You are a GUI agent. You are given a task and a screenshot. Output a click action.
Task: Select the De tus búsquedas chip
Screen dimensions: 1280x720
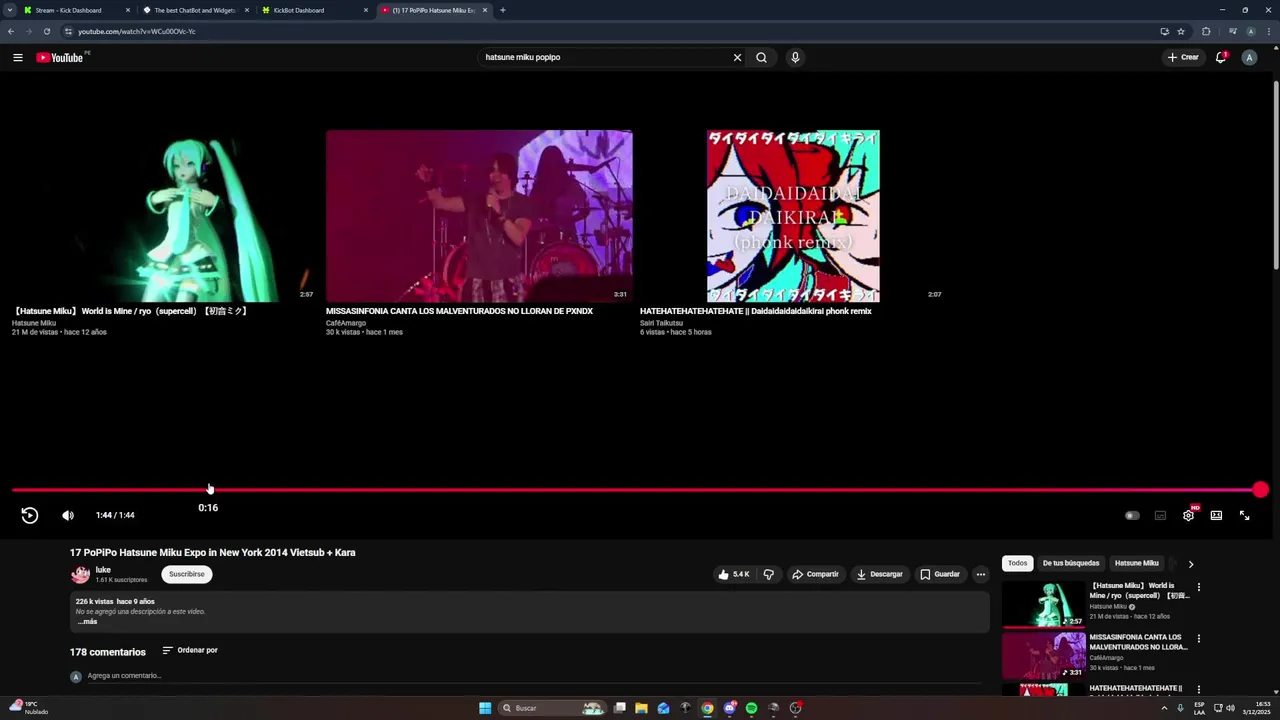tap(1071, 563)
